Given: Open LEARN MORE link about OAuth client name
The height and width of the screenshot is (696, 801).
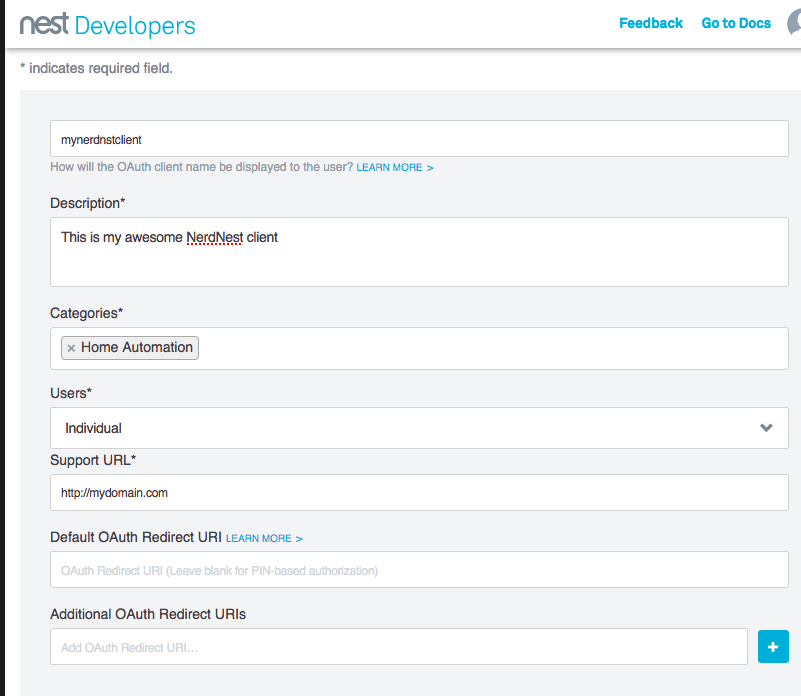Looking at the screenshot, I should coord(395,168).
